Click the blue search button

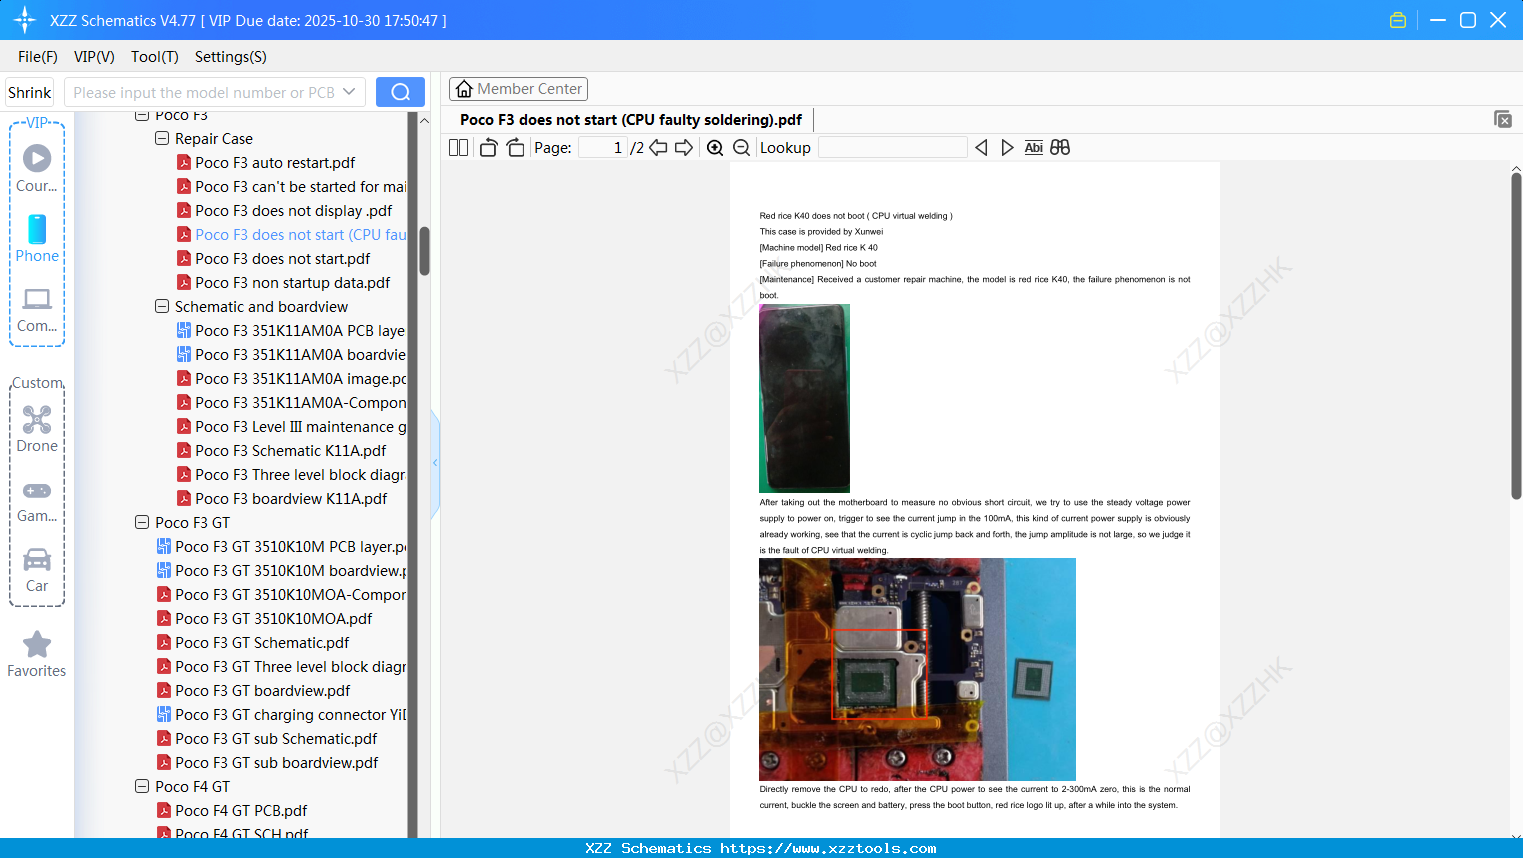400,92
